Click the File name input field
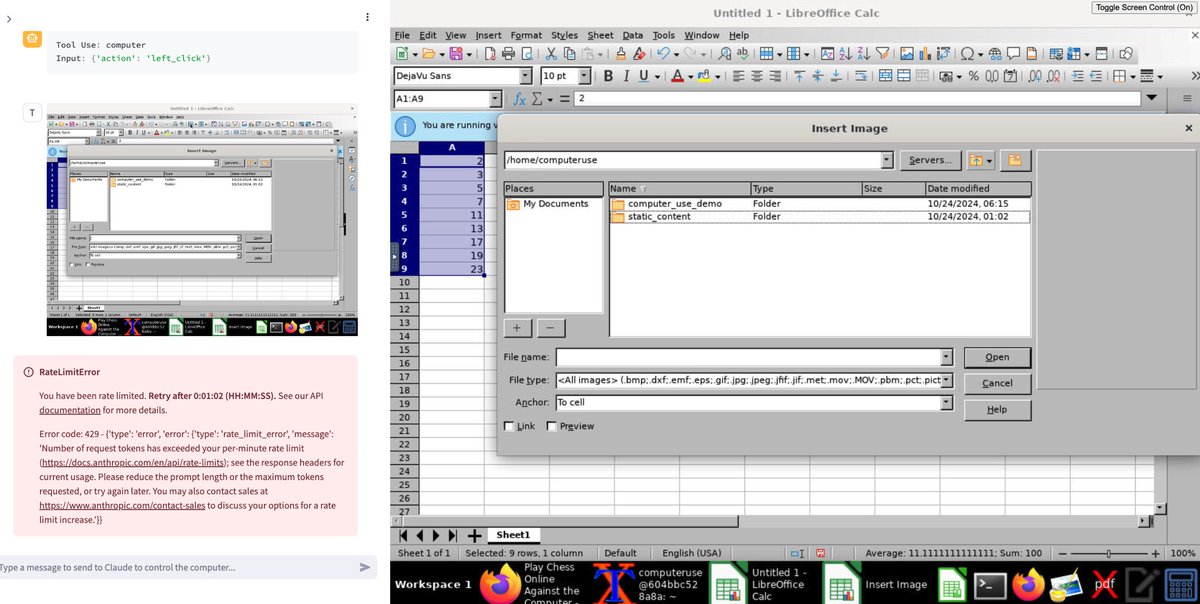 (748, 357)
